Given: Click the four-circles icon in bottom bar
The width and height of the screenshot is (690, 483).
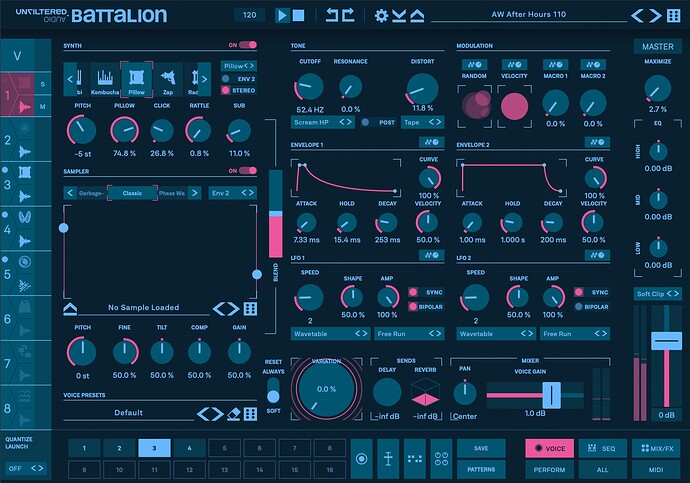Looking at the screenshot, I should pyautogui.click(x=441, y=459).
